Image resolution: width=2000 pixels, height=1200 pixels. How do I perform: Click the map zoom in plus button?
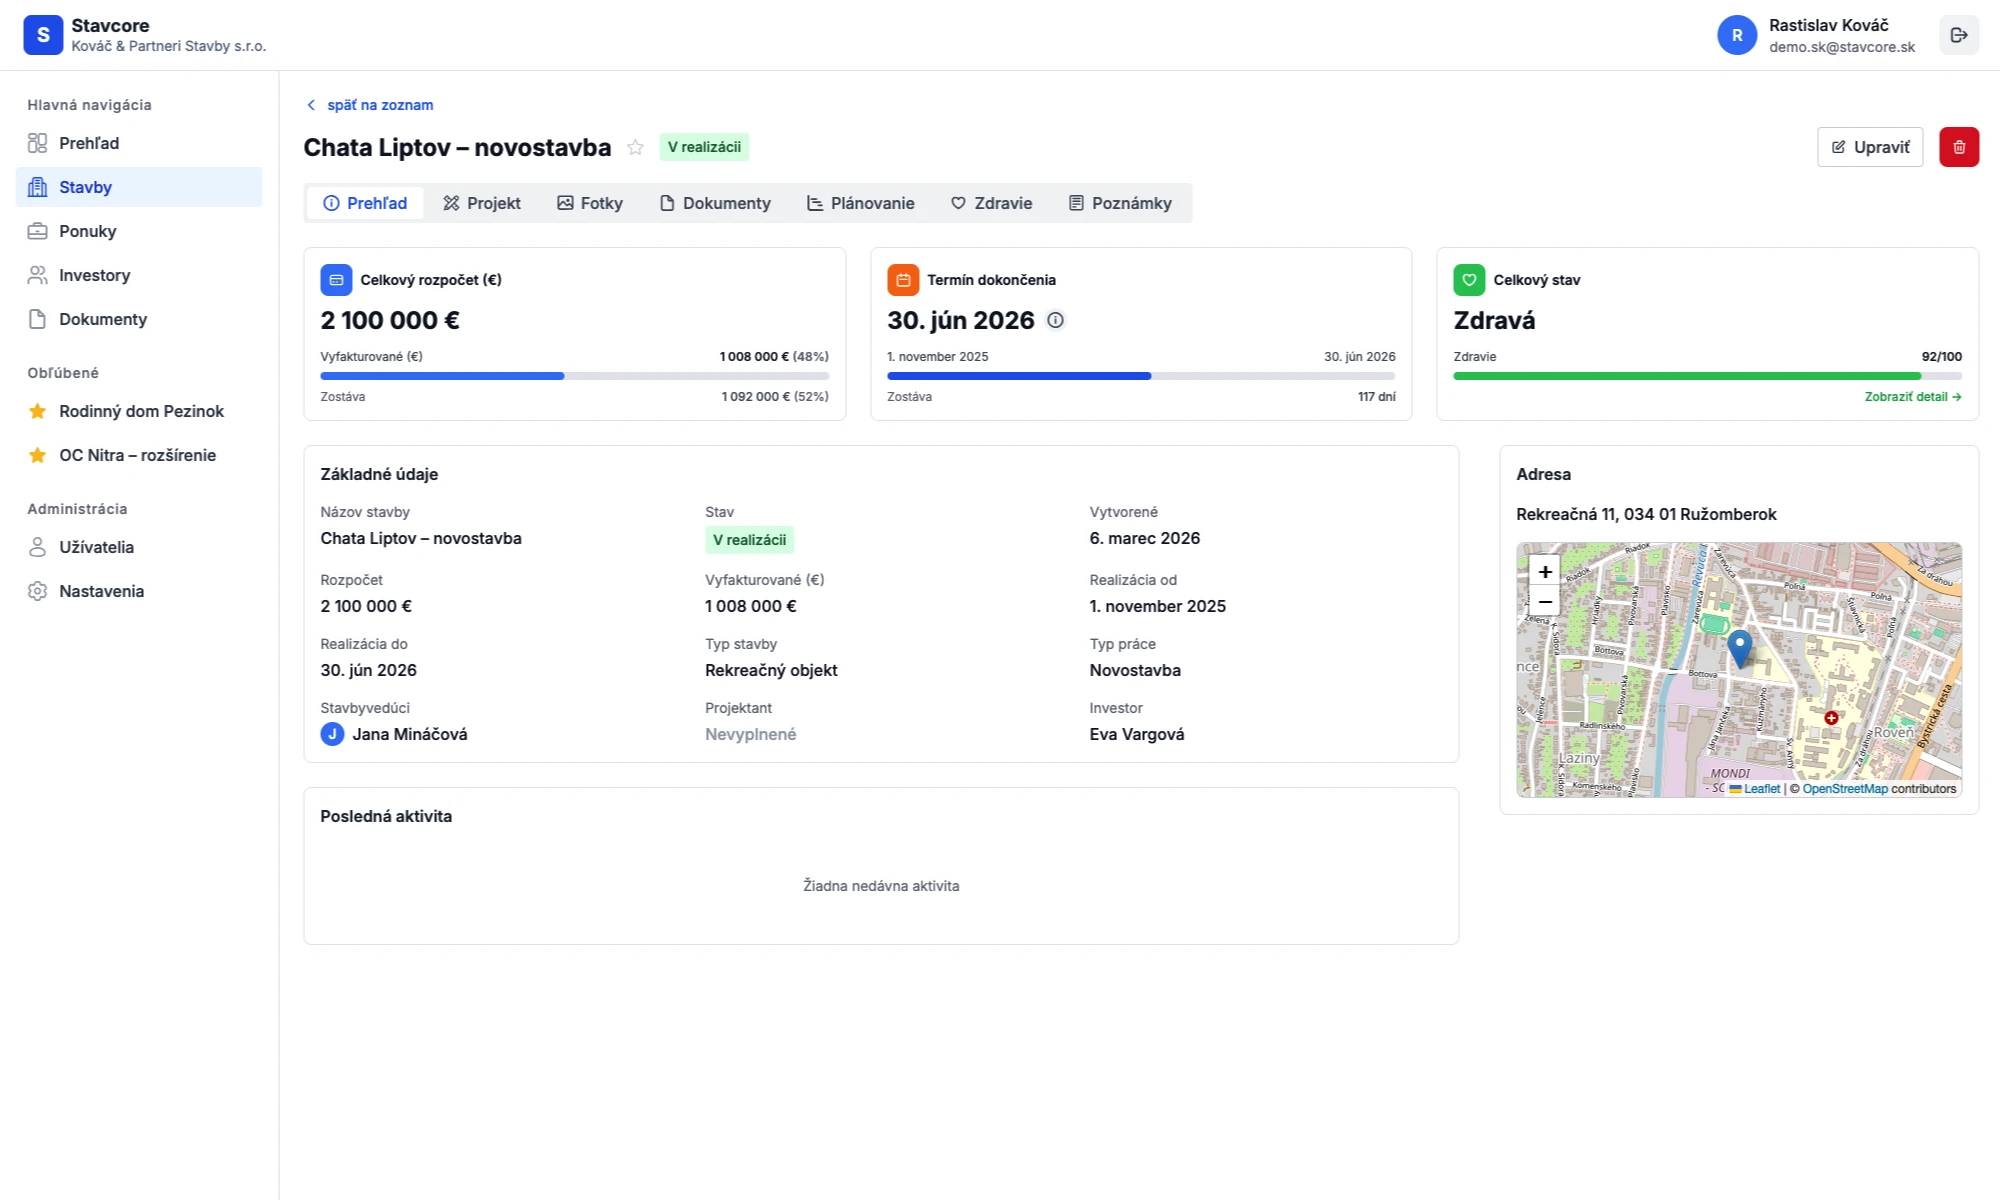click(x=1544, y=571)
